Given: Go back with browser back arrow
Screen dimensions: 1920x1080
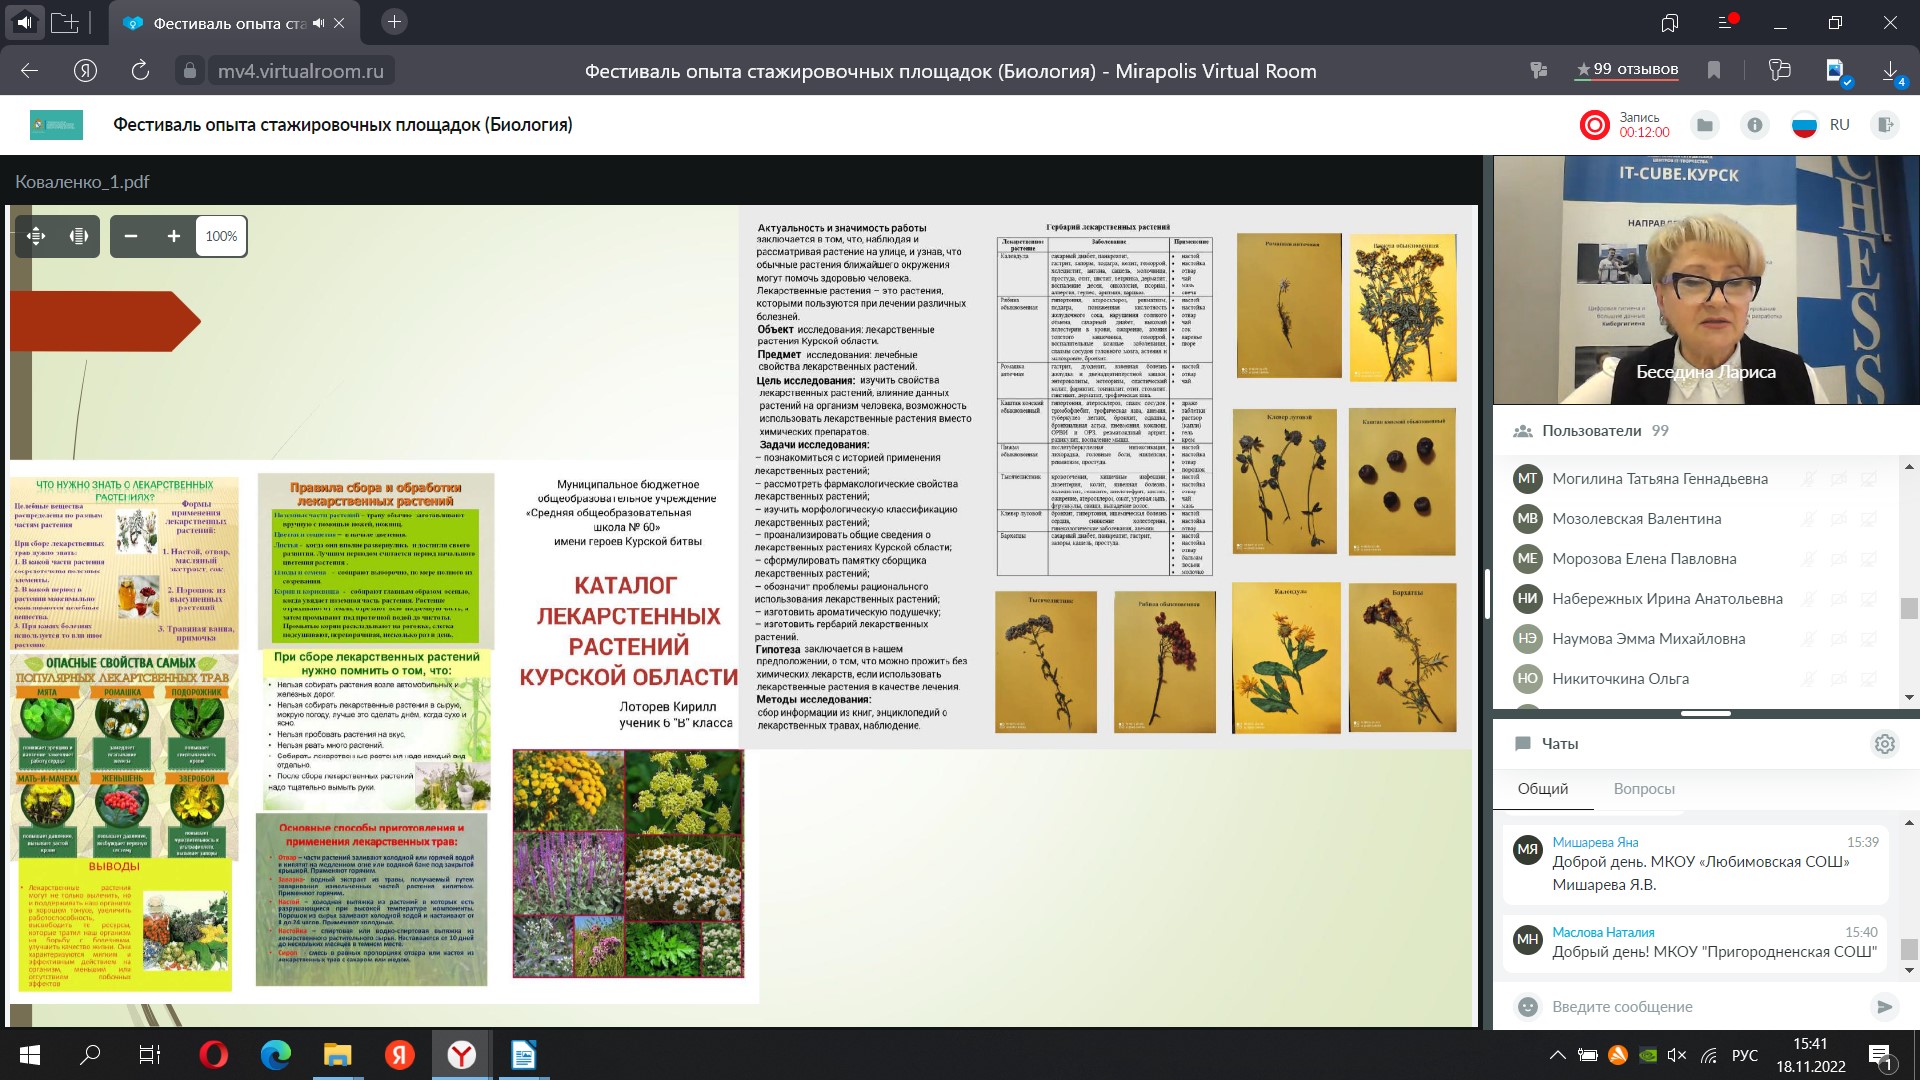Looking at the screenshot, I should [x=30, y=71].
